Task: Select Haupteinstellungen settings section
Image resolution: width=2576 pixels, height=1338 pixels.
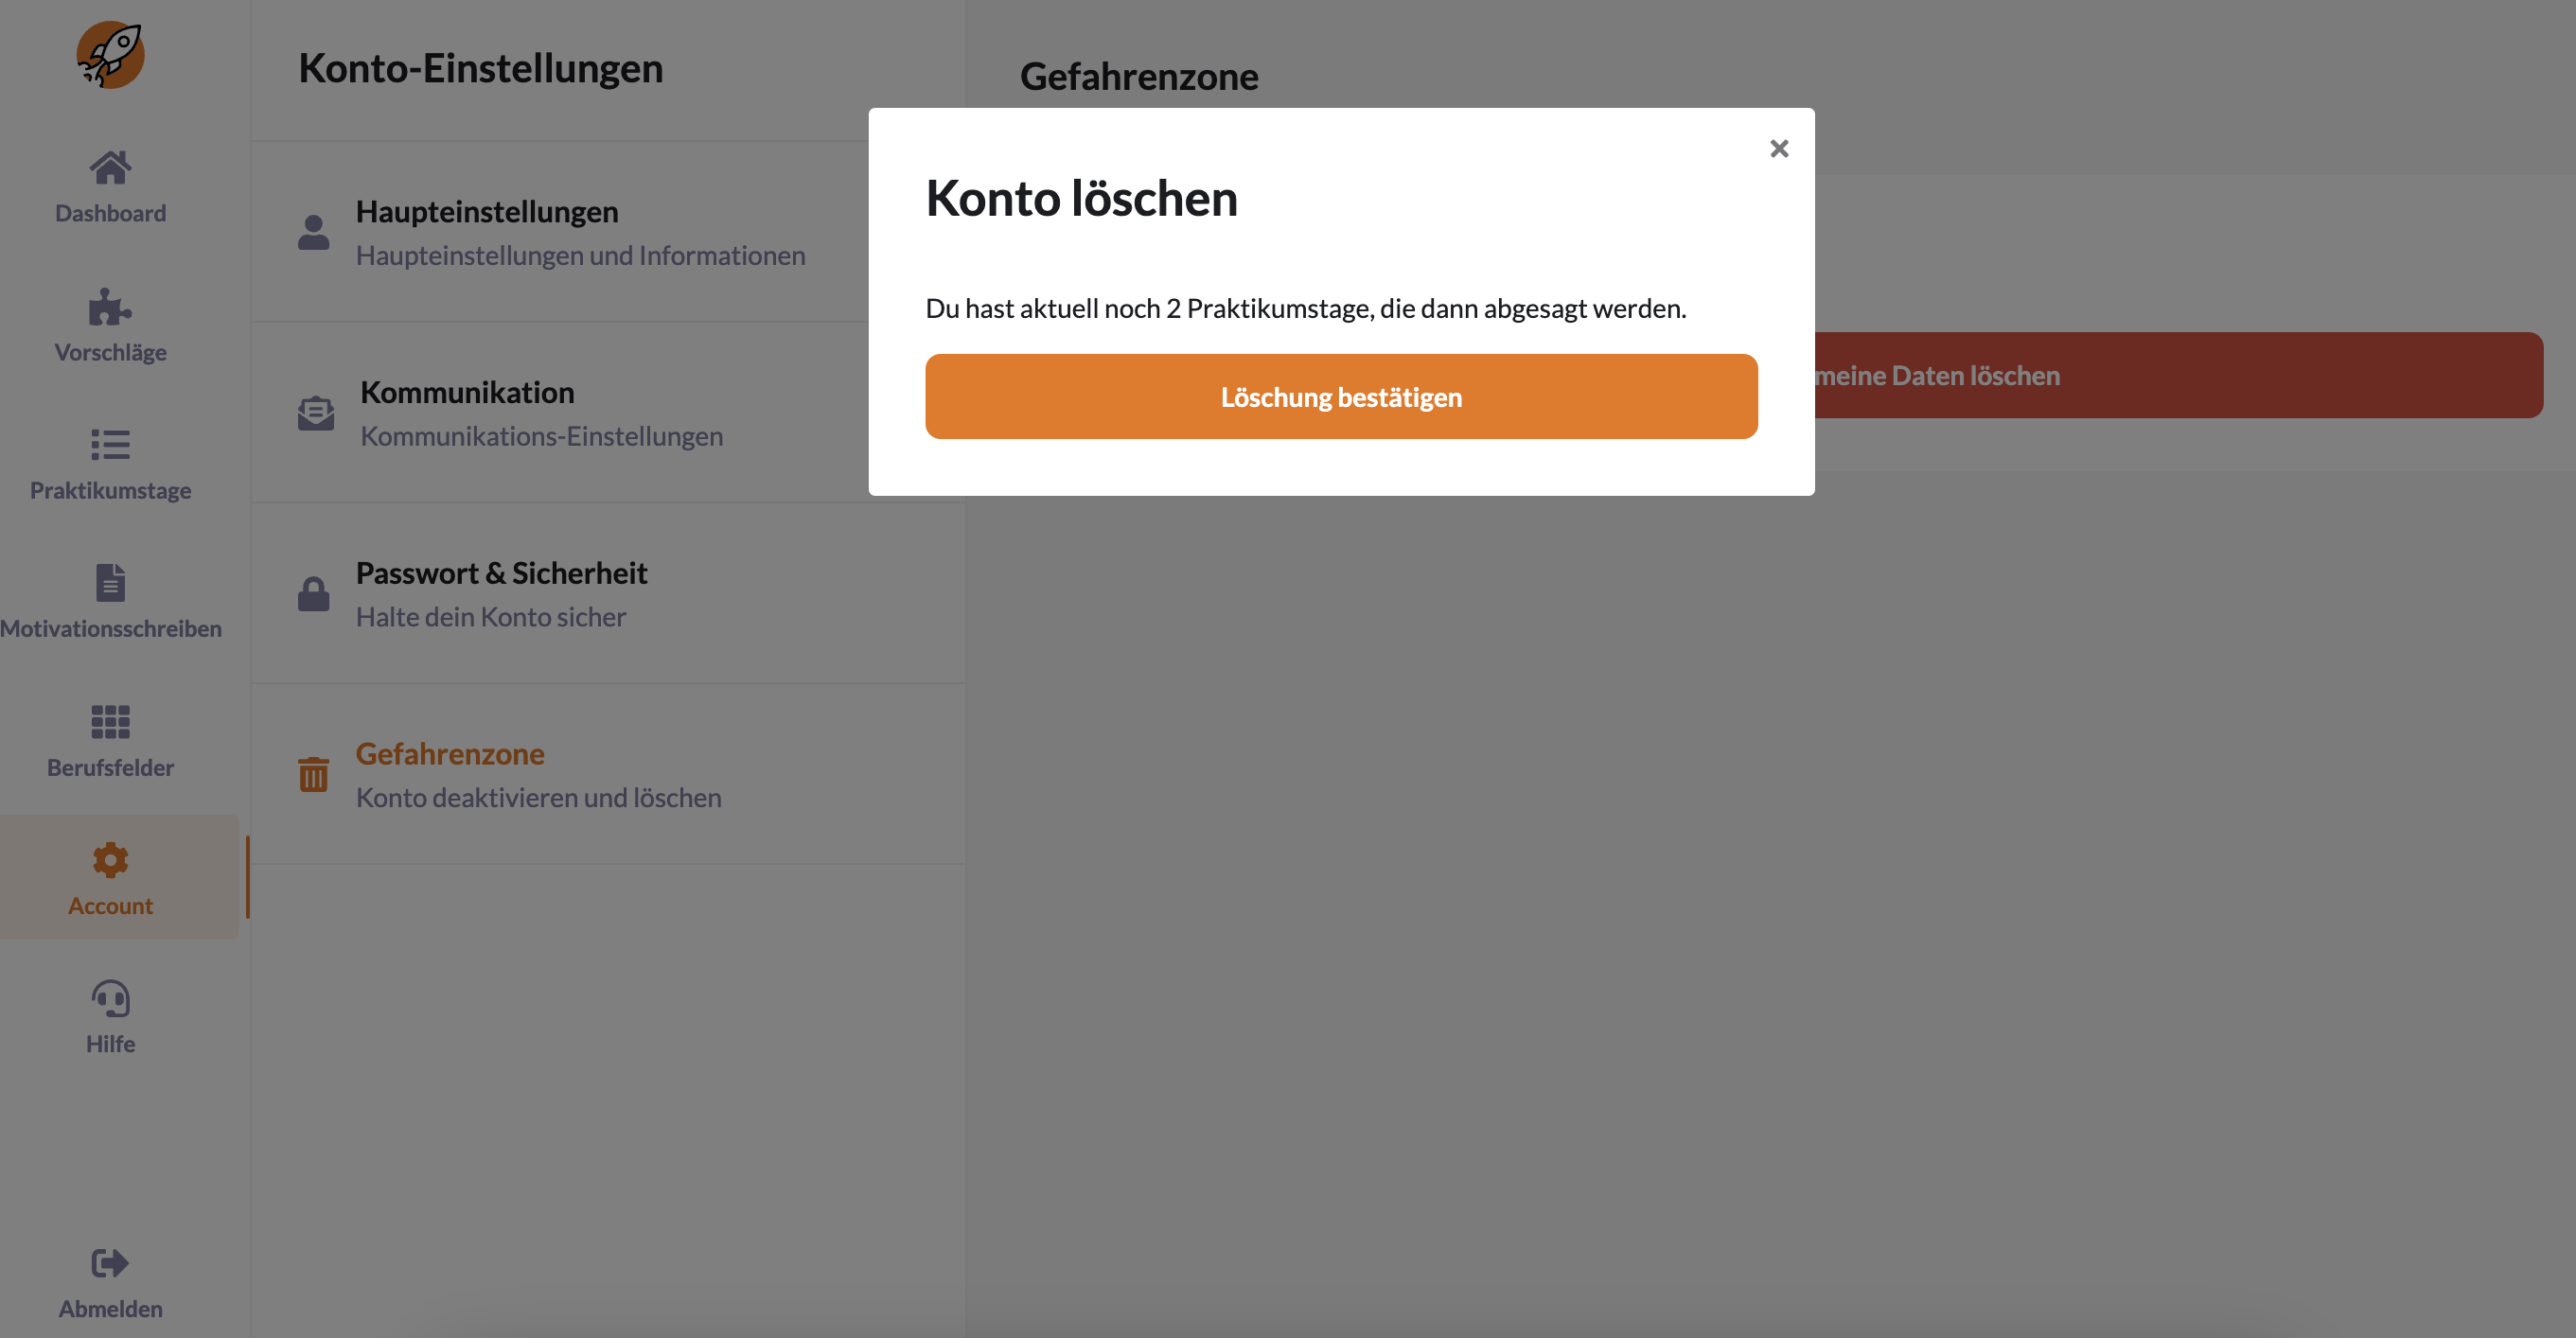Action: (x=608, y=232)
